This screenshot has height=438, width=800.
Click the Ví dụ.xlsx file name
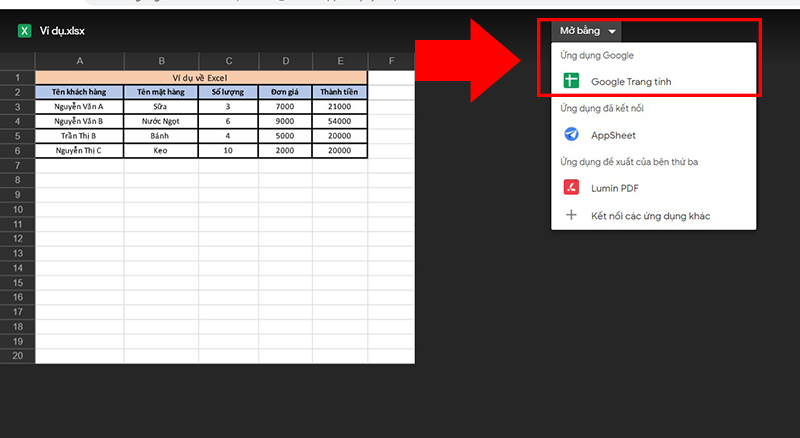click(x=62, y=31)
